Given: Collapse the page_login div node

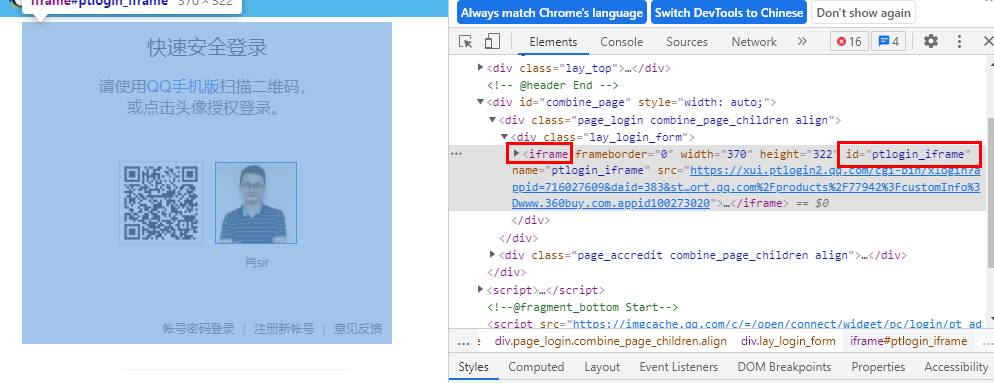Looking at the screenshot, I should 493,120.
